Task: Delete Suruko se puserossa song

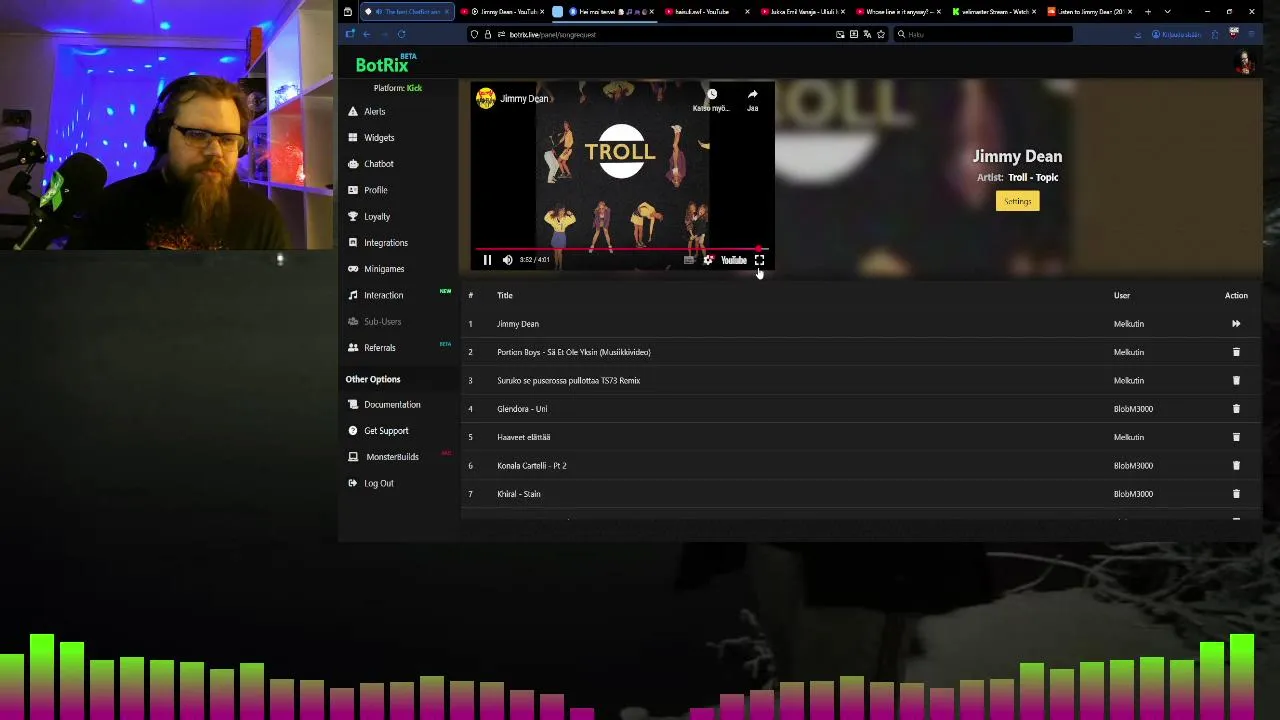Action: [x=1236, y=380]
